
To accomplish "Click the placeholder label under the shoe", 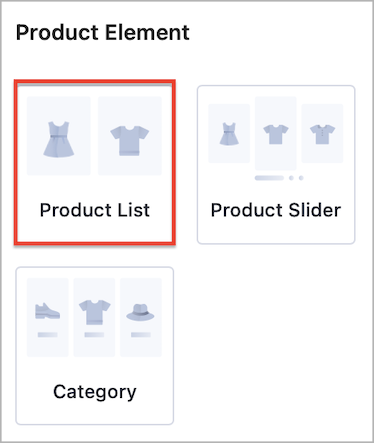I will click(47, 335).
